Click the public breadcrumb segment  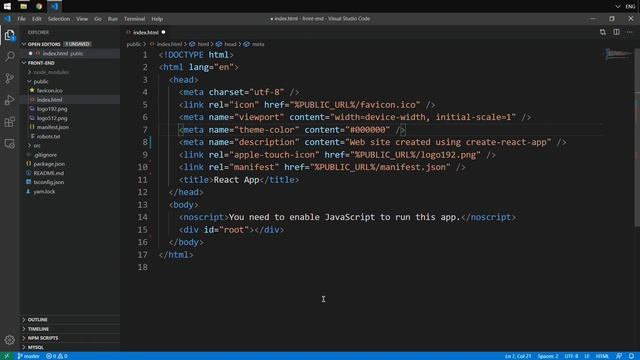pos(134,44)
